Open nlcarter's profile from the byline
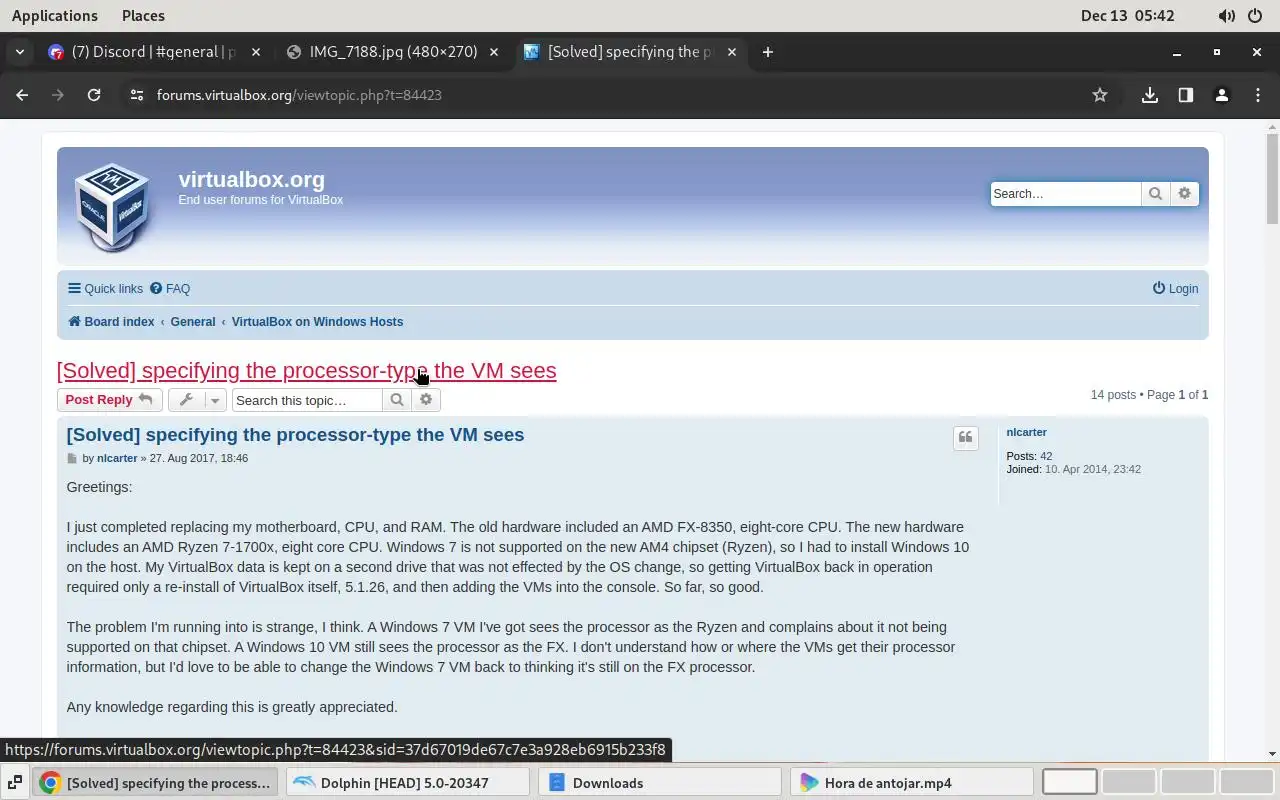 (117, 458)
